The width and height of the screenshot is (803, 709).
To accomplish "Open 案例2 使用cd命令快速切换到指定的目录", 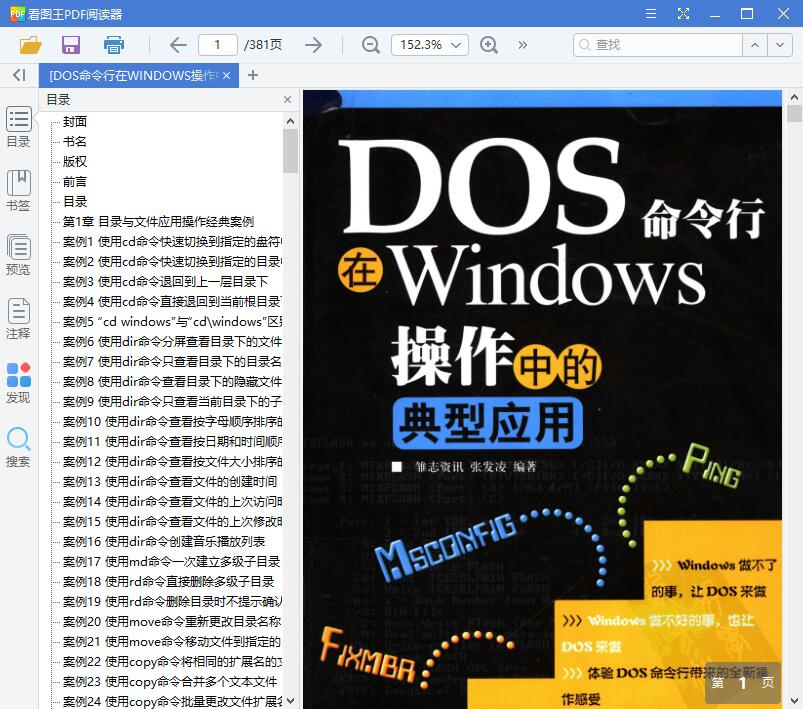I will [x=172, y=261].
